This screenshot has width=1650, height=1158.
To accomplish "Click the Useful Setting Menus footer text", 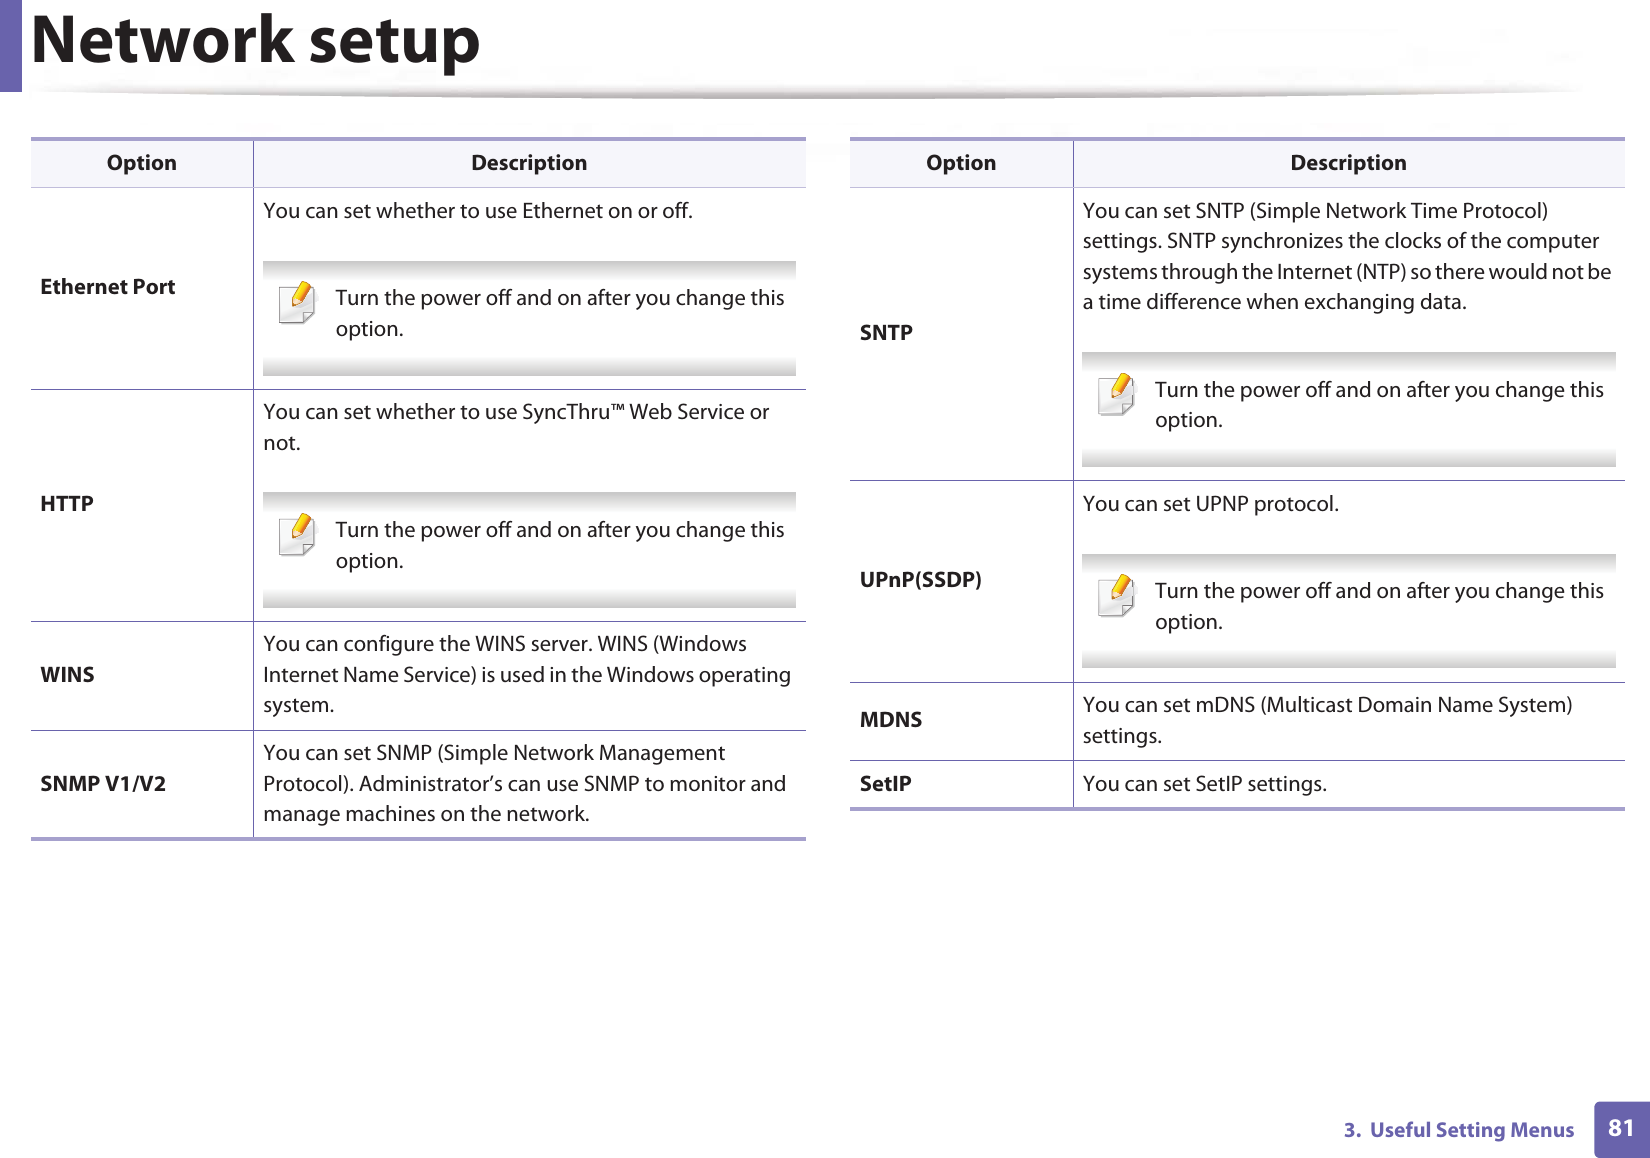I will point(1459,1130).
